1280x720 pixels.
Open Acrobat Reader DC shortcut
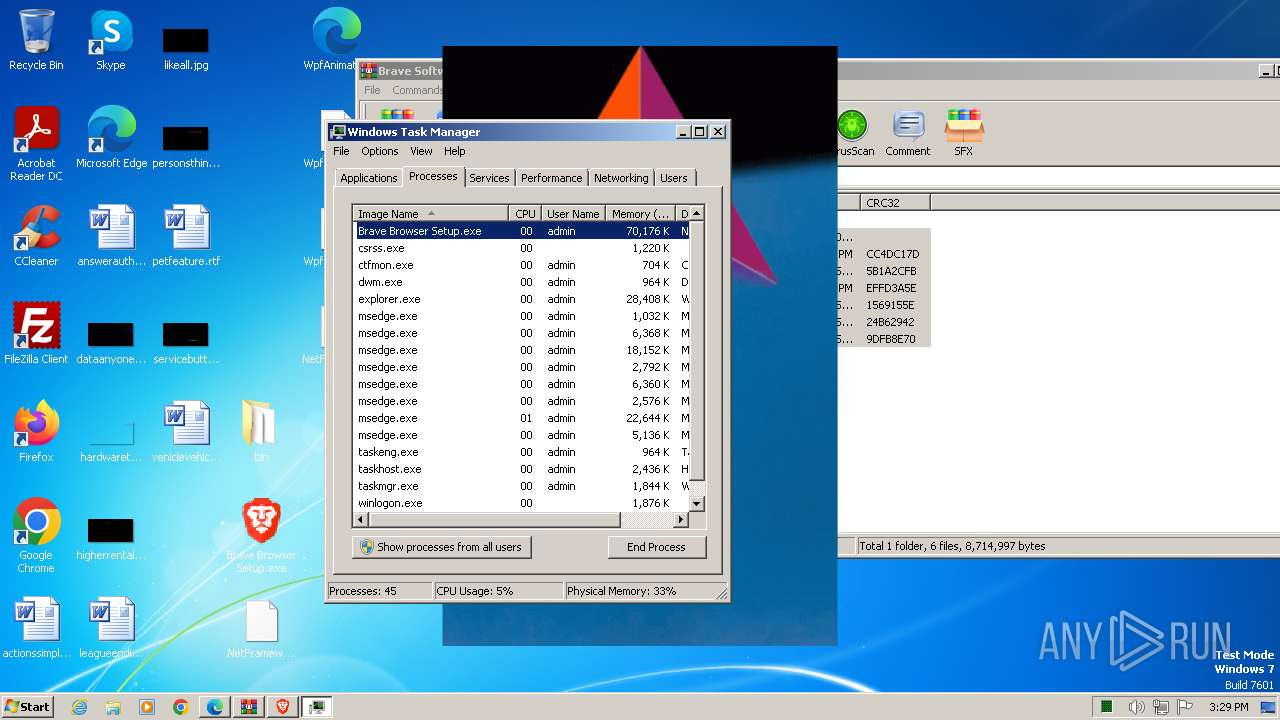coord(36,144)
